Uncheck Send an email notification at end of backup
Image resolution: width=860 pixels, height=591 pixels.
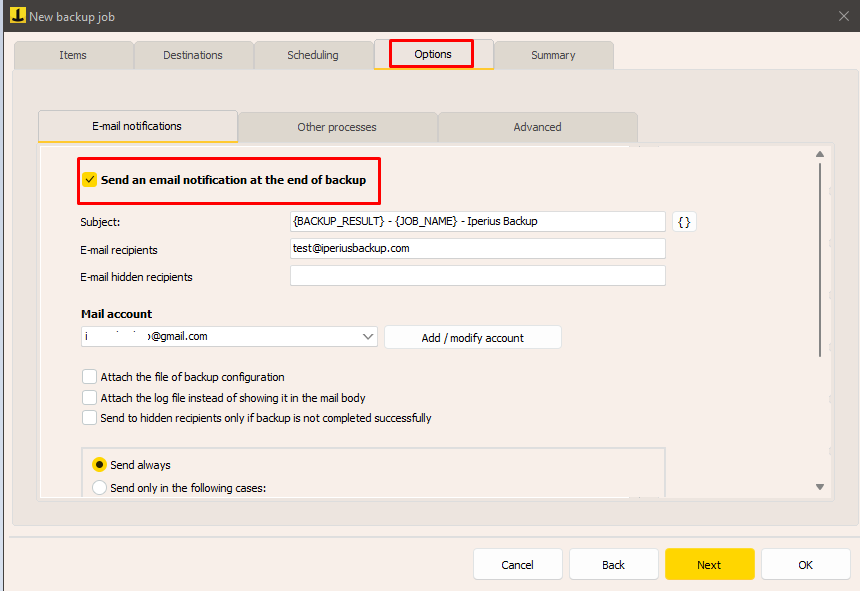point(89,180)
